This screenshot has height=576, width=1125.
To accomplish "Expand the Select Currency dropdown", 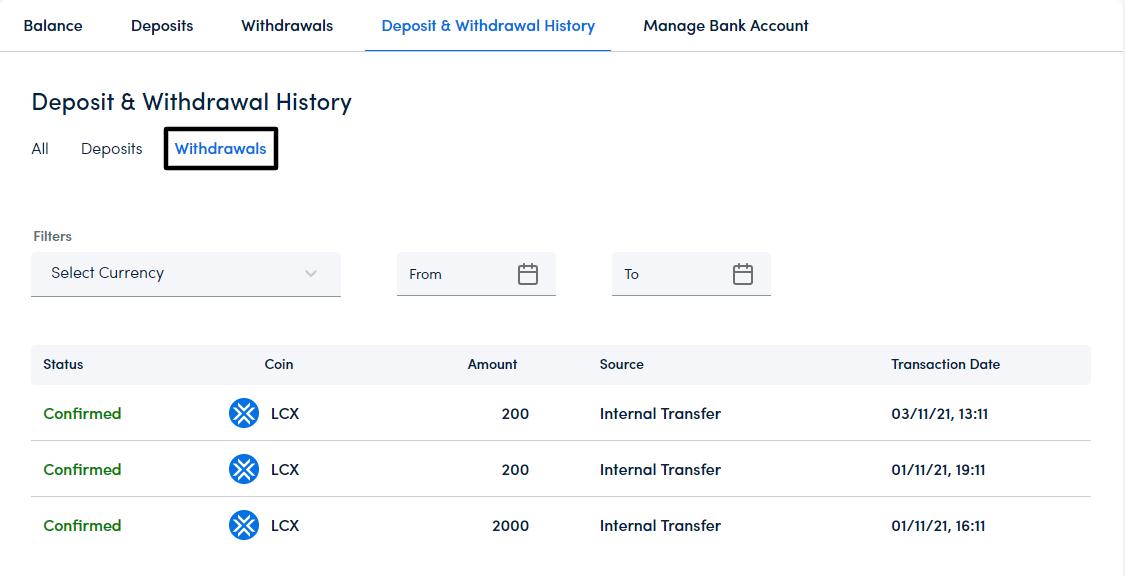I will 185,273.
